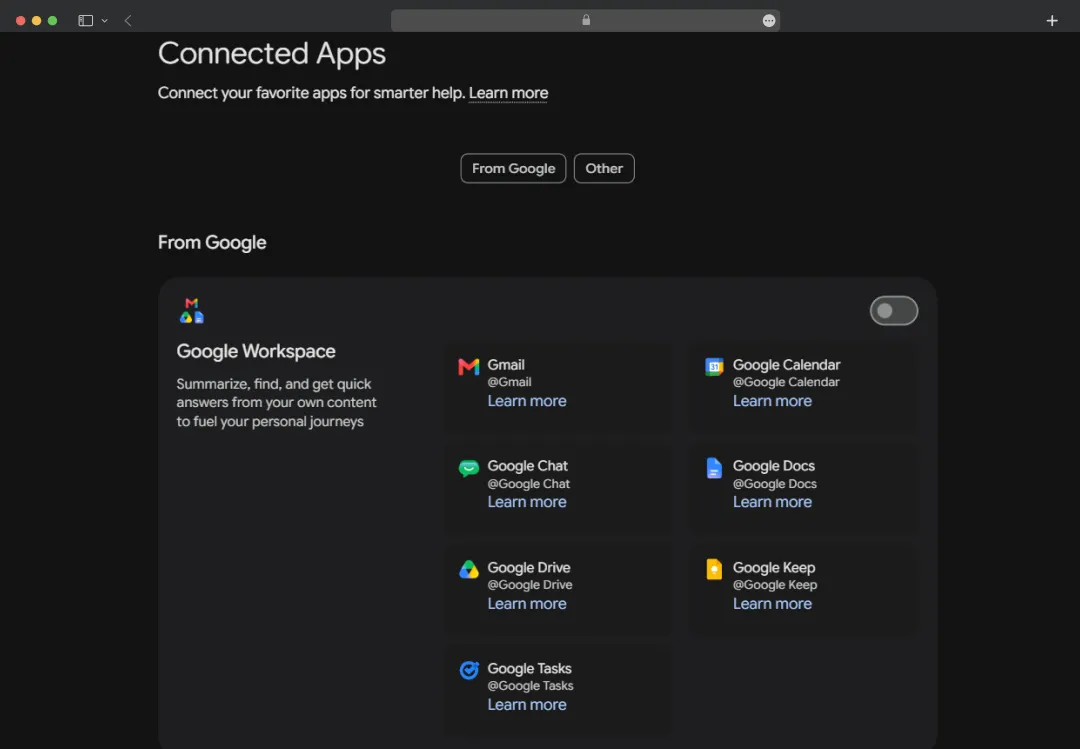
Task: Open Learn more link under Google Keep
Action: tap(772, 604)
